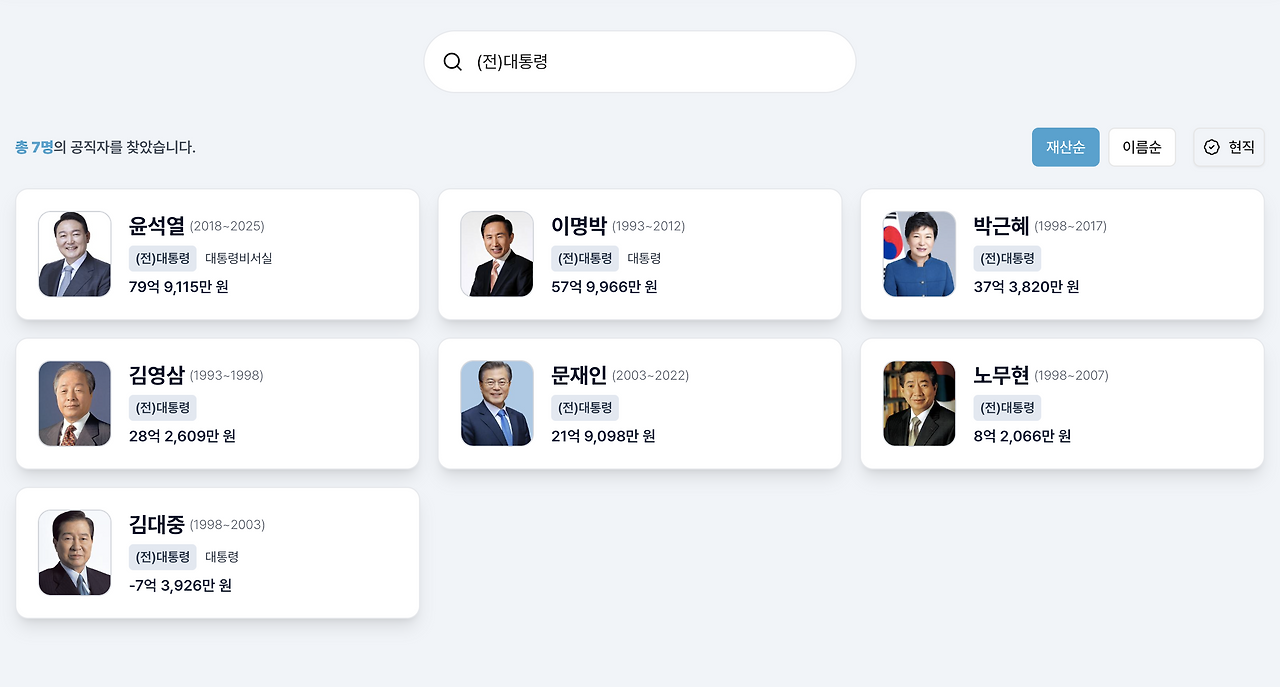Open 김대중's profile photo
Image resolution: width=1280 pixels, height=687 pixels.
[x=75, y=552]
